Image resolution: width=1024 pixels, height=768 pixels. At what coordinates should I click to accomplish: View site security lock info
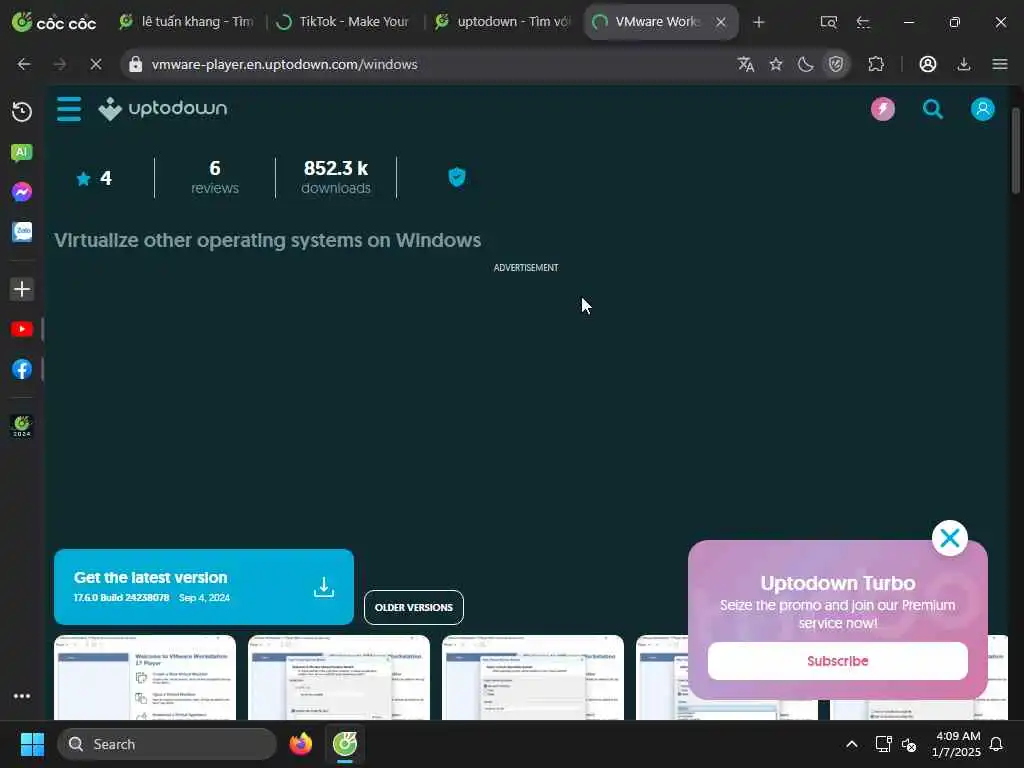(x=135, y=64)
